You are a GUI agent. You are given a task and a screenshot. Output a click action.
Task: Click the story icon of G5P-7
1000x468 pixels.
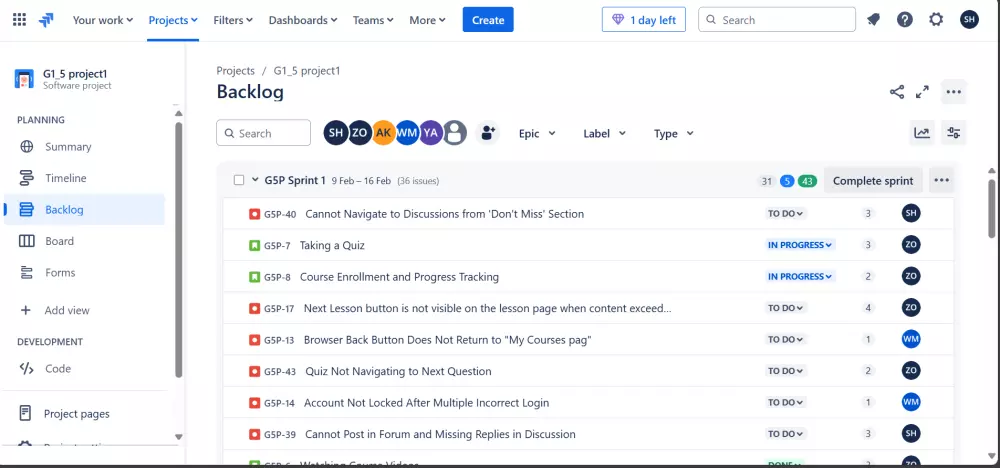click(254, 245)
